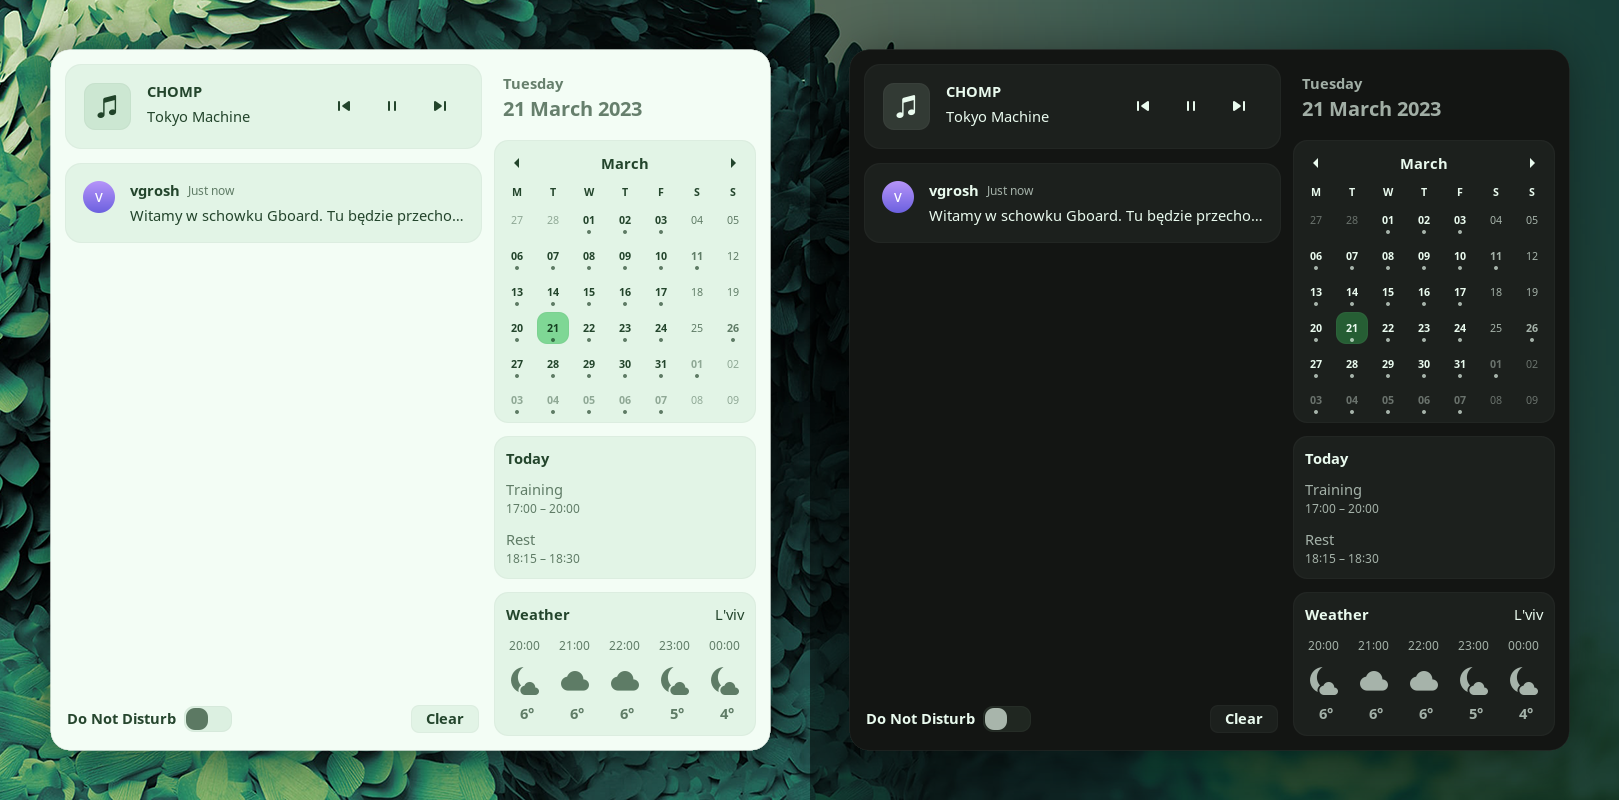Image resolution: width=1619 pixels, height=800 pixels.
Task: Click vgrosh avatar in light panel notification
Action: (x=99, y=197)
